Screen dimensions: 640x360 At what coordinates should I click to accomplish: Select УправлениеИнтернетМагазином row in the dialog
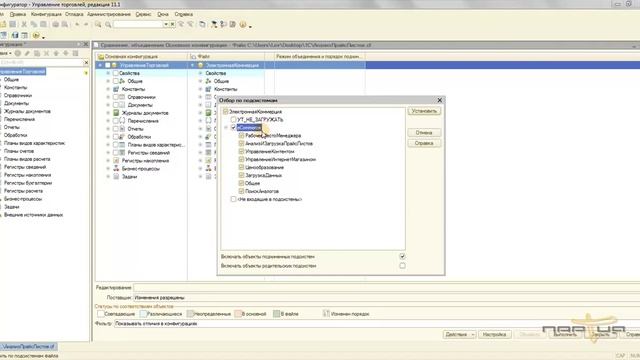coord(280,159)
